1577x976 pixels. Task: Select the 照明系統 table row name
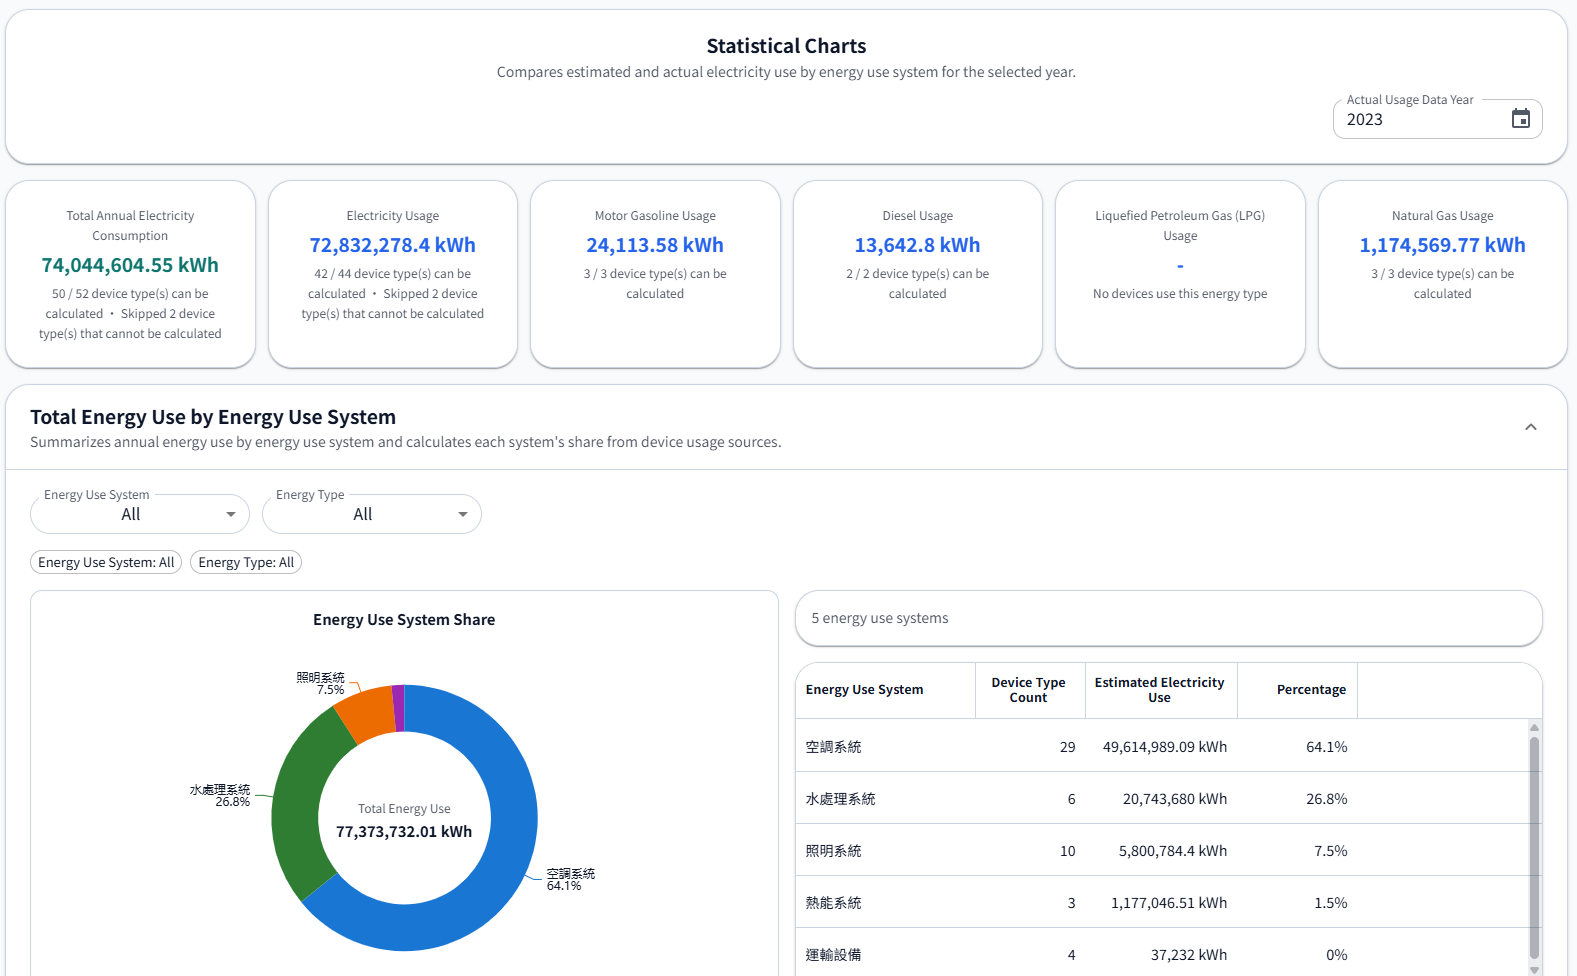click(833, 851)
